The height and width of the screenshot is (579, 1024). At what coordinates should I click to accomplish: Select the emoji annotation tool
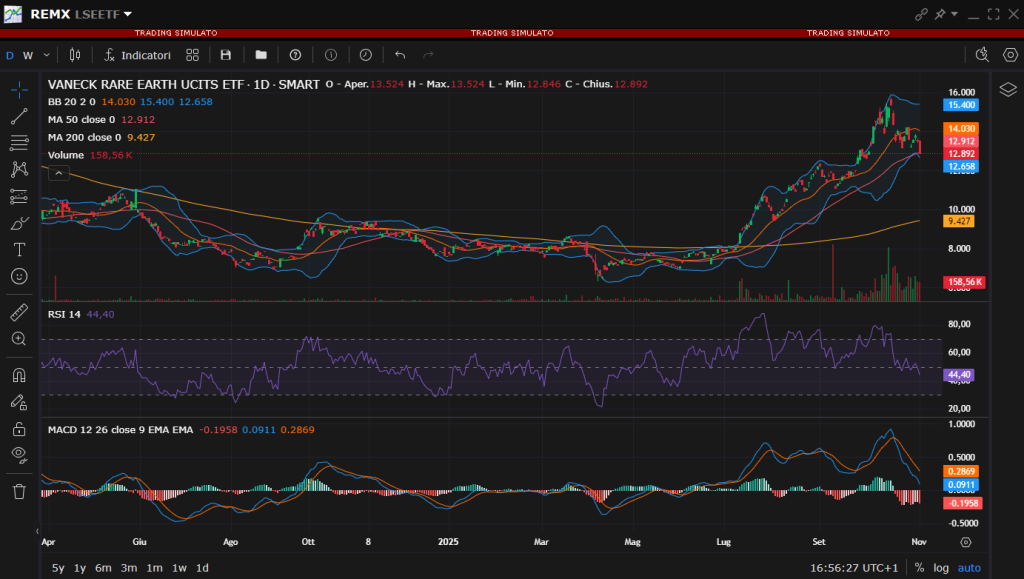(x=18, y=277)
